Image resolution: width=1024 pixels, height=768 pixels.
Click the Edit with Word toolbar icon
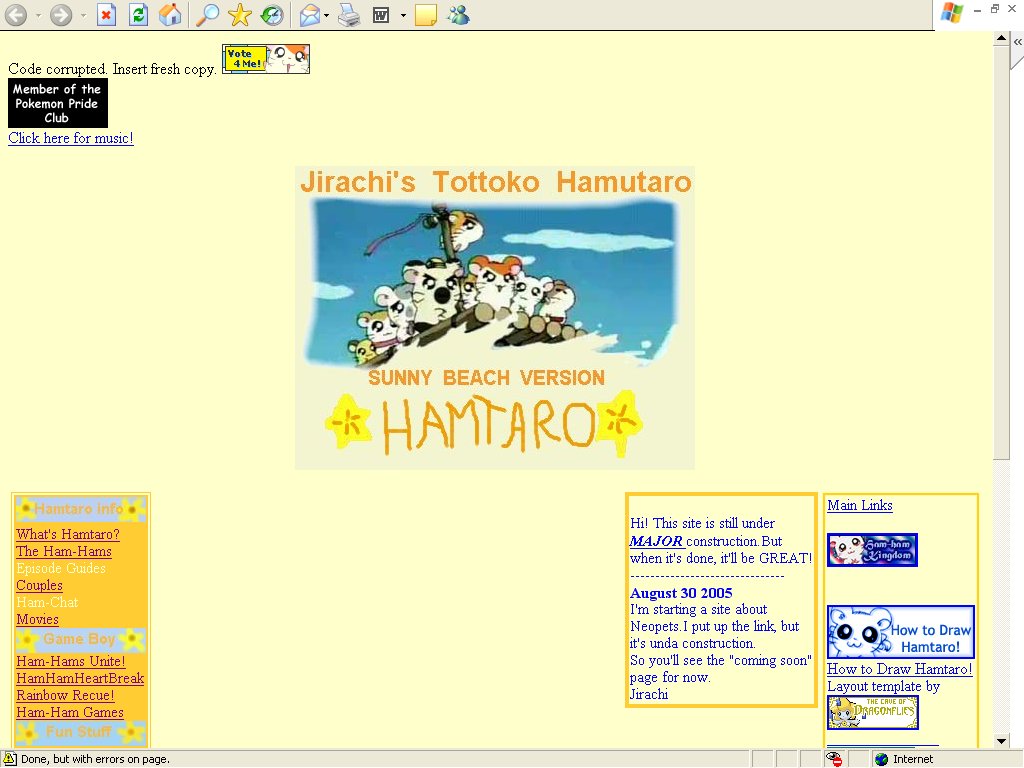(x=381, y=14)
